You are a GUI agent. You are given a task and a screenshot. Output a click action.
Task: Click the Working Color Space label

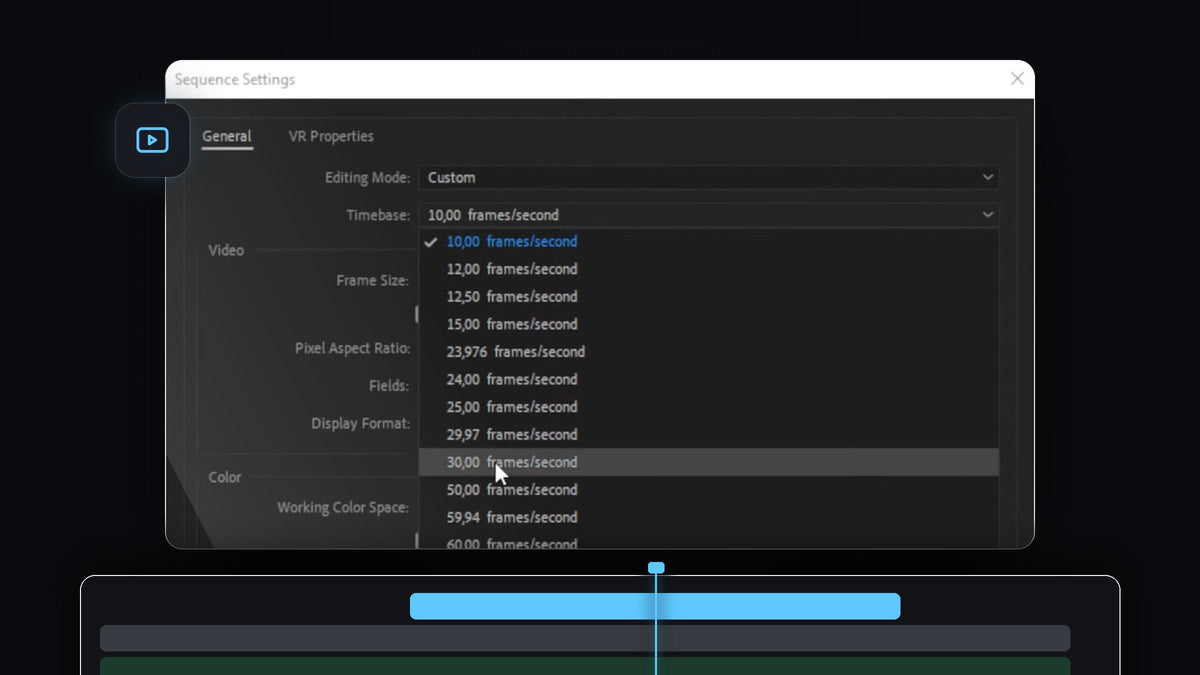tap(343, 508)
